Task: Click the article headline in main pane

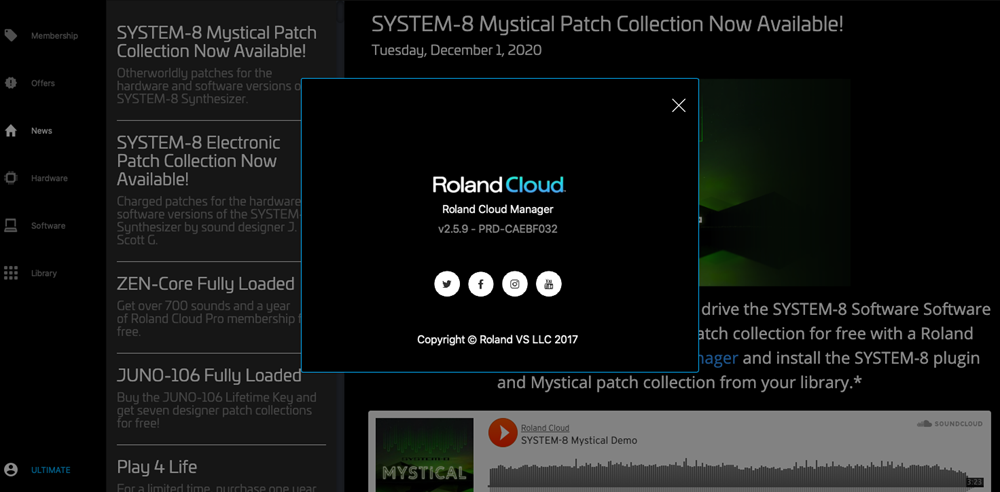Action: point(607,24)
